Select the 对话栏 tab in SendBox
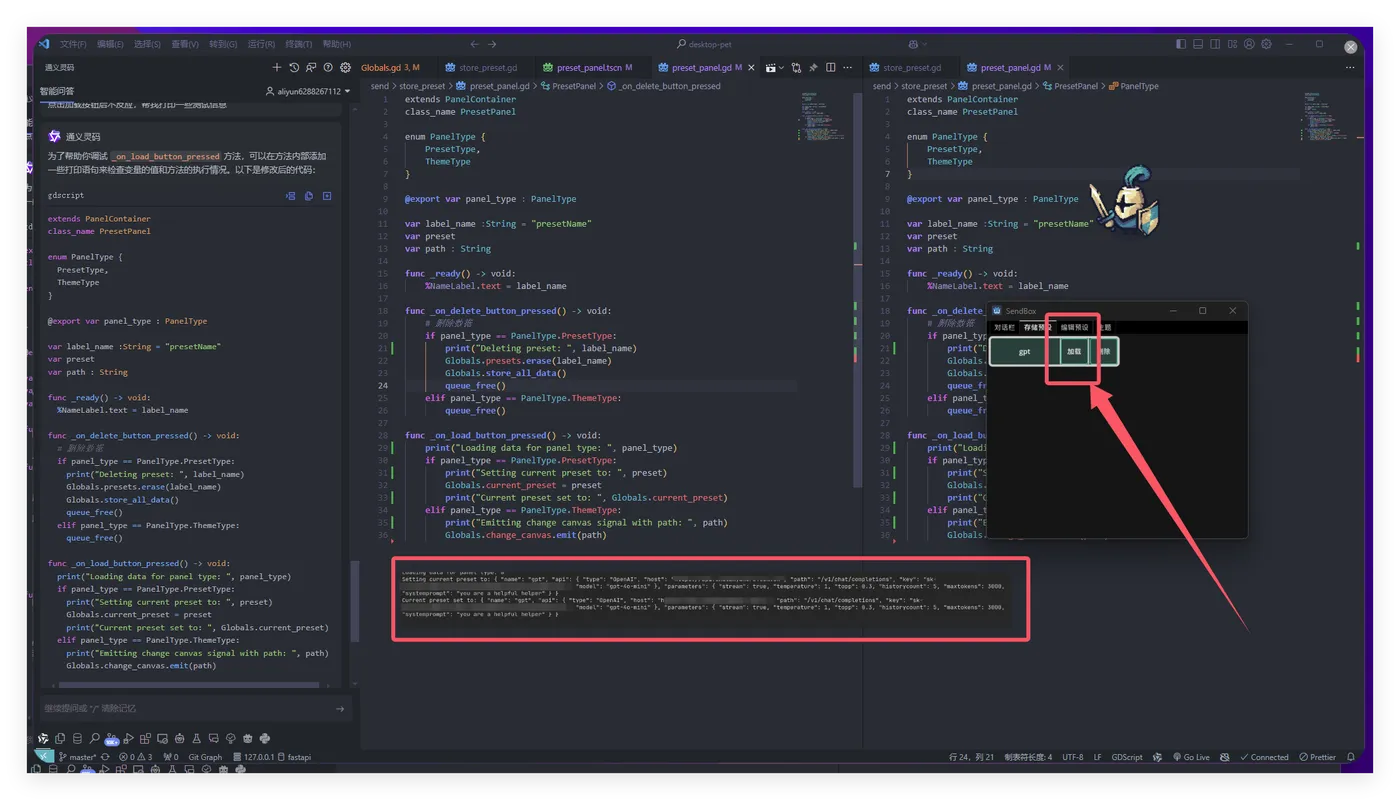 [x=1003, y=328]
